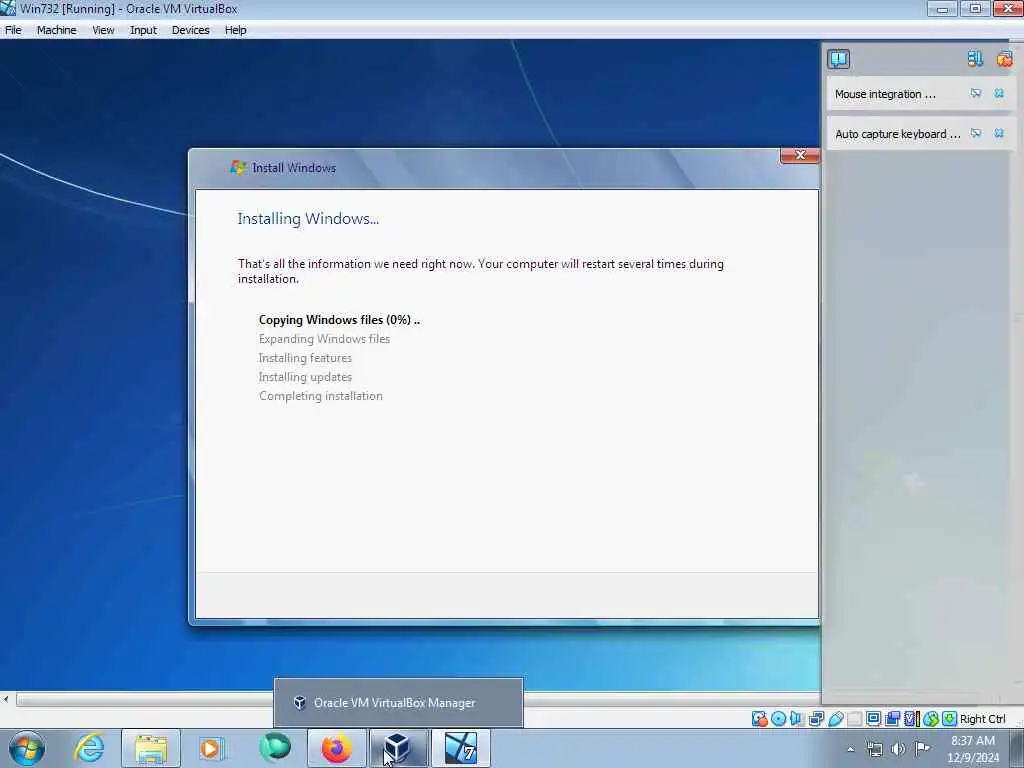Click the Expanding Windows files step

coord(324,339)
